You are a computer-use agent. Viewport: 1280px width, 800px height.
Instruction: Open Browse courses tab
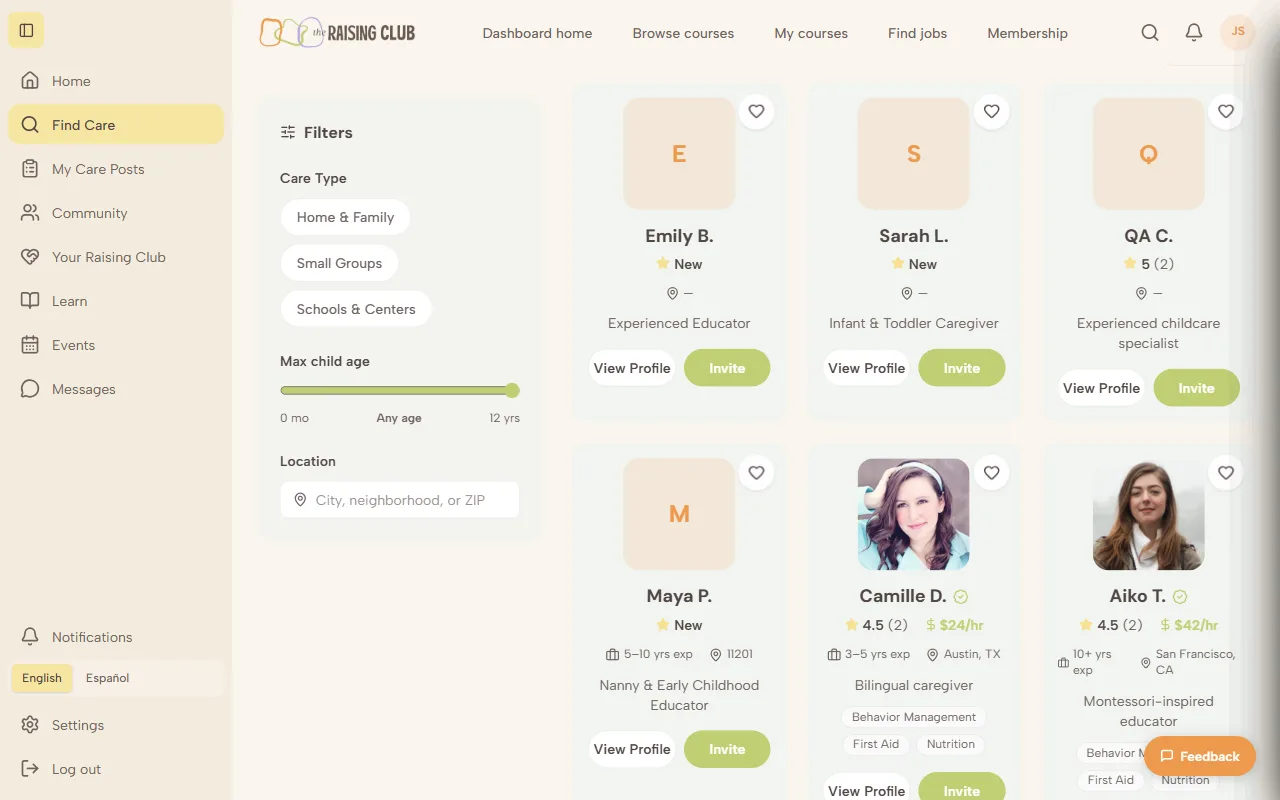pos(683,33)
